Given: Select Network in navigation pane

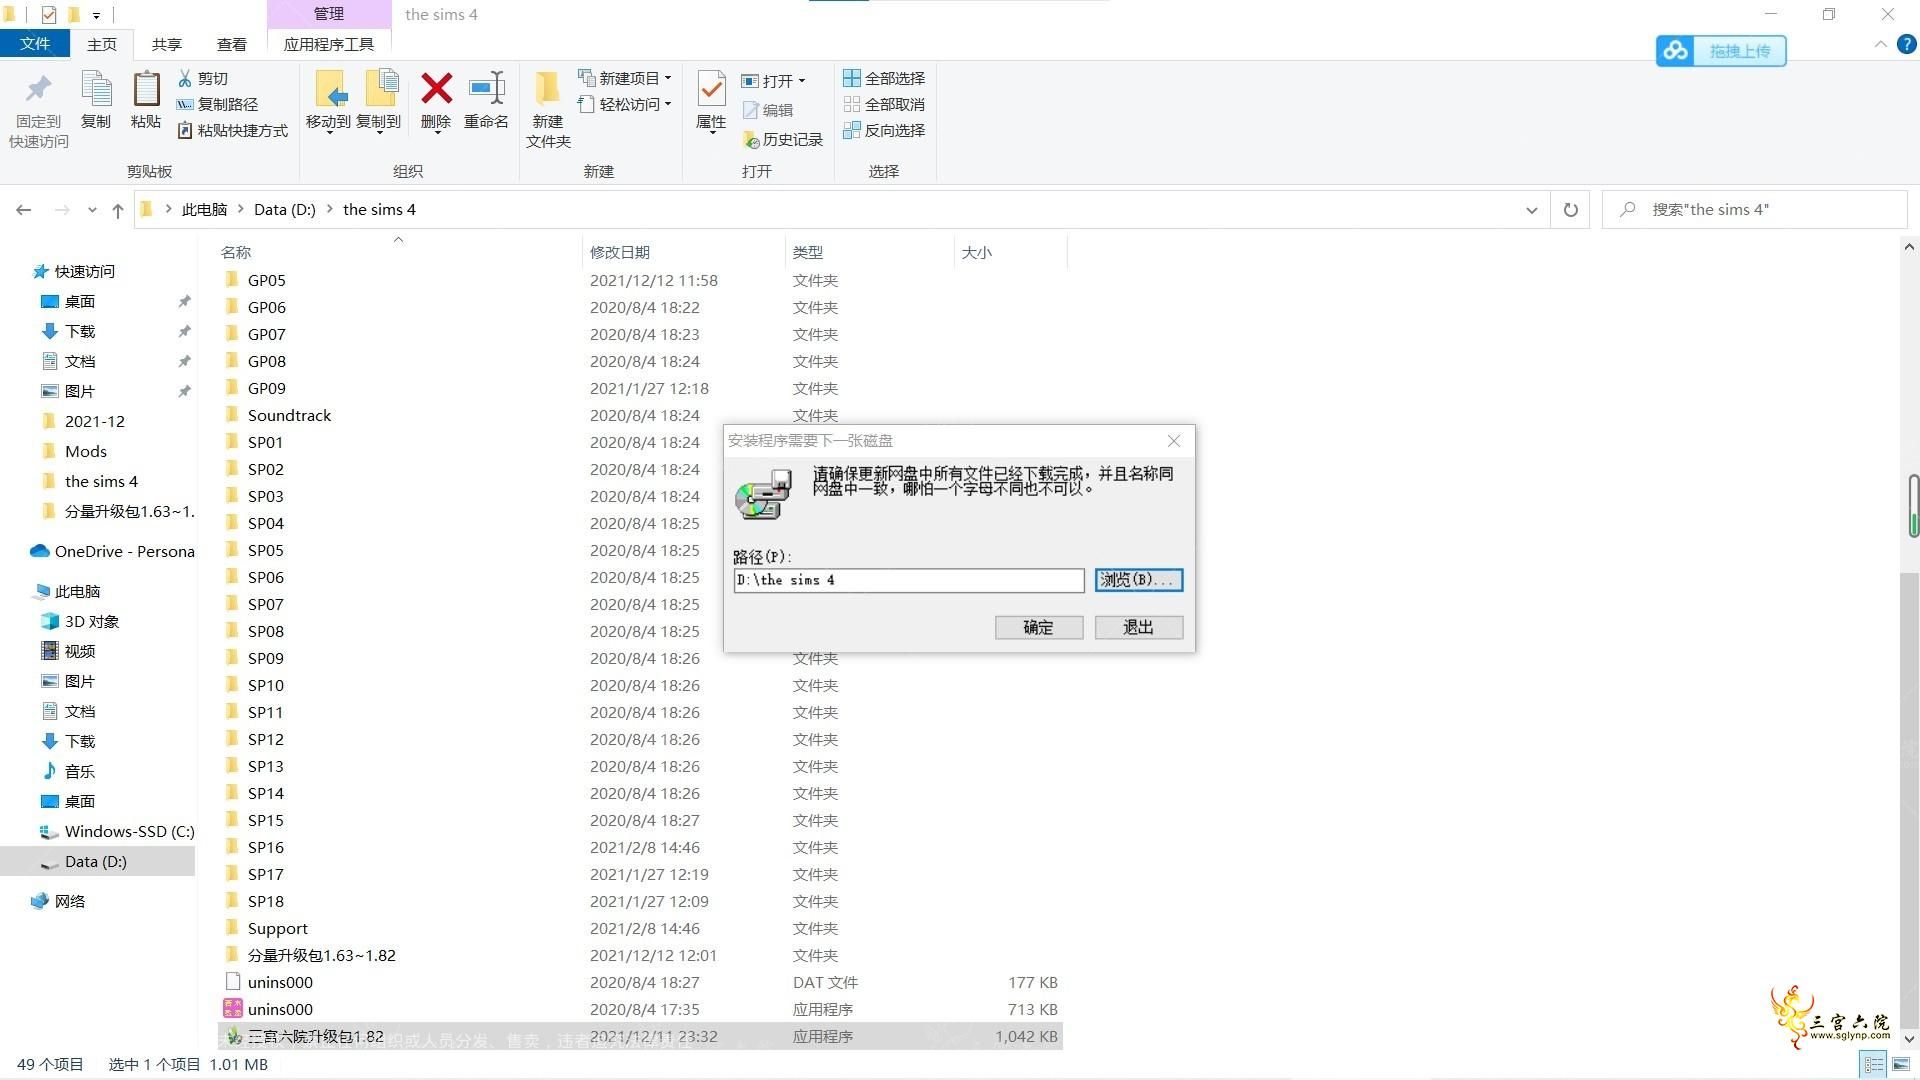Looking at the screenshot, I should pyautogui.click(x=59, y=901).
